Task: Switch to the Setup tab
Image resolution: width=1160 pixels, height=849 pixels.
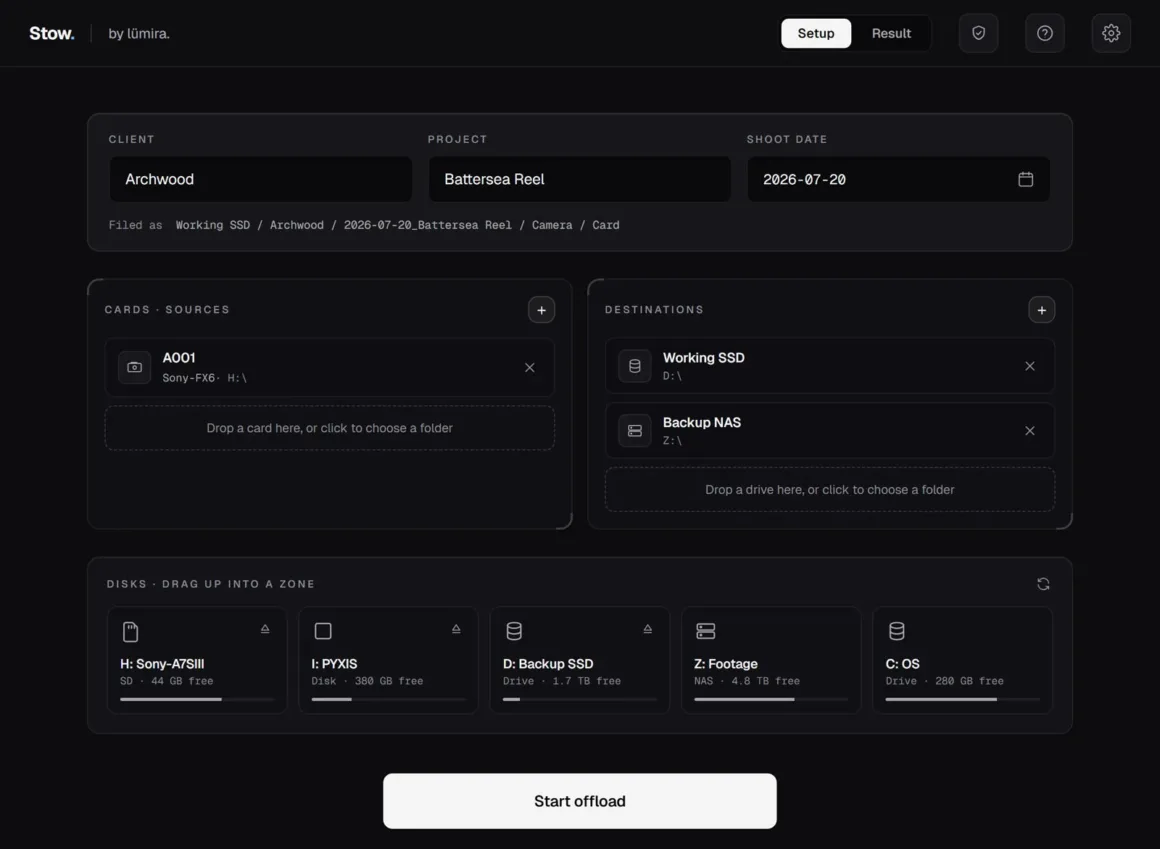Action: point(816,33)
